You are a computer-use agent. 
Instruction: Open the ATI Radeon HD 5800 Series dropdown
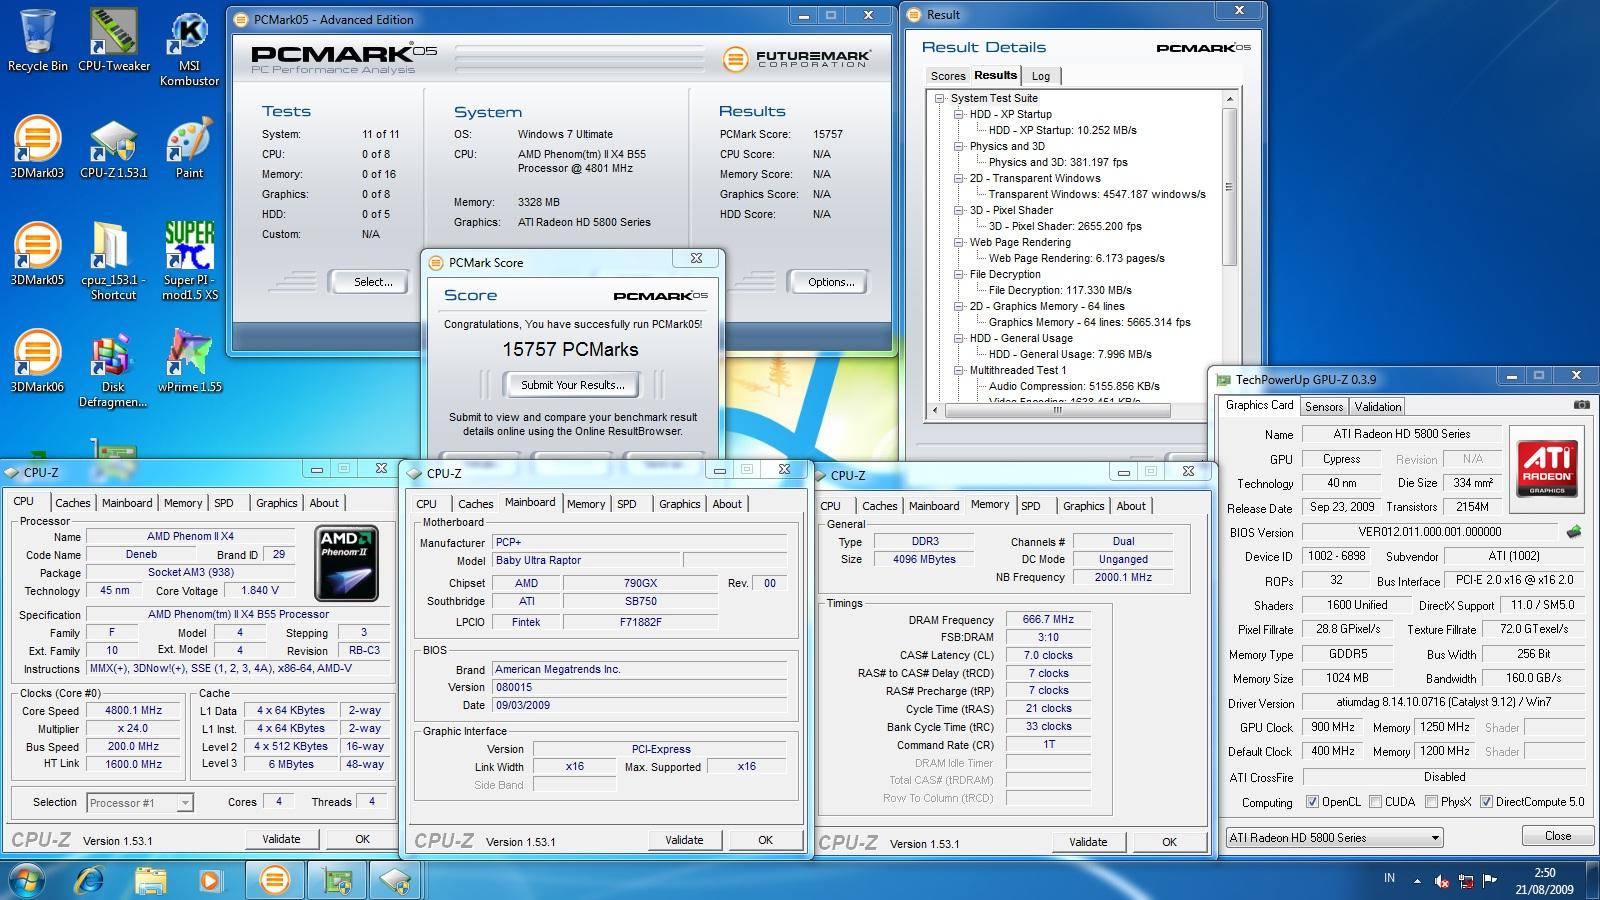click(1334, 838)
